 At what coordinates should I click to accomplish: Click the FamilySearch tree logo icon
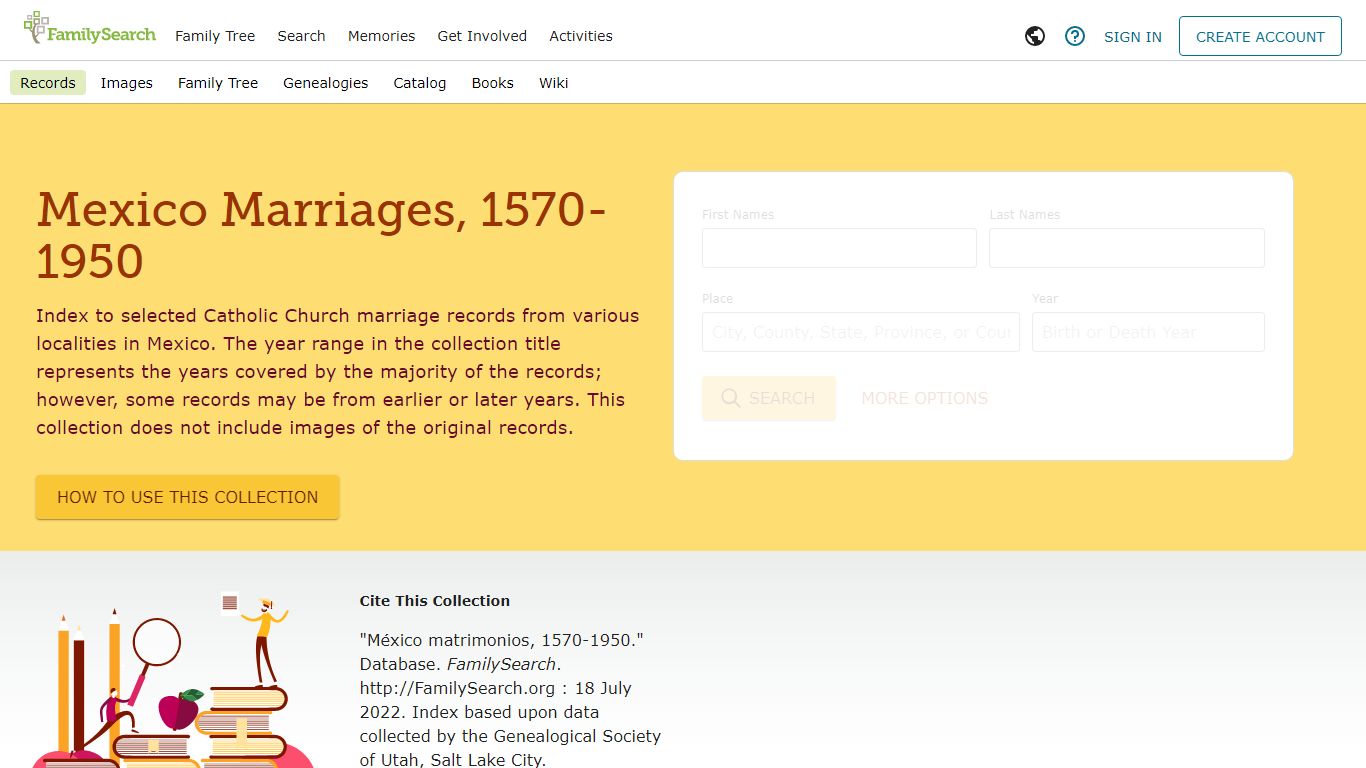(x=37, y=27)
